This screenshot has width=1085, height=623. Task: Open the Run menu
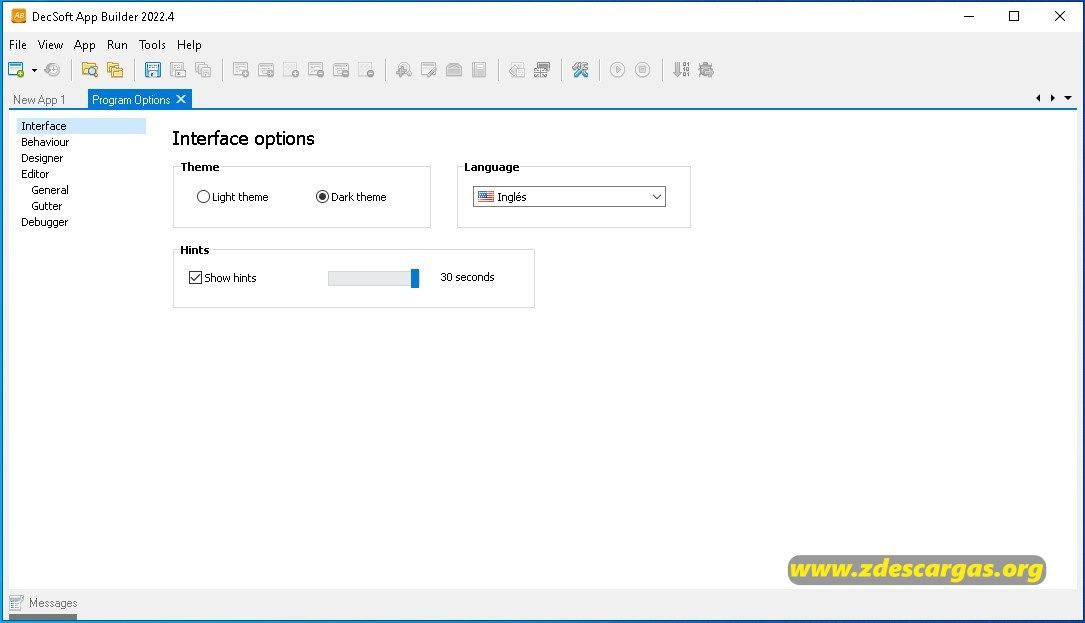[117, 45]
